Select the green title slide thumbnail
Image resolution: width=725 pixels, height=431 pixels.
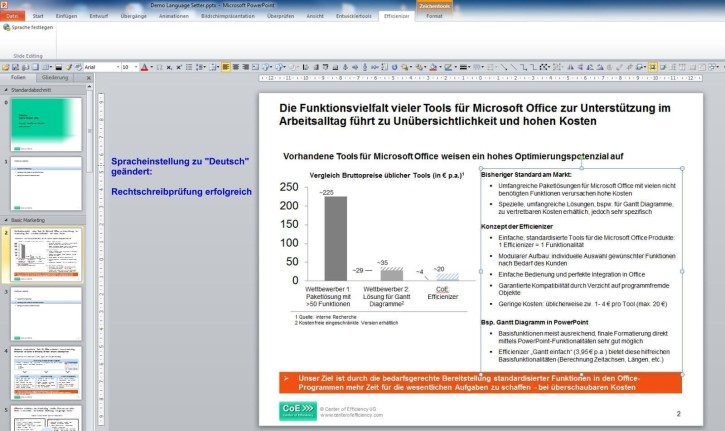coord(46,124)
